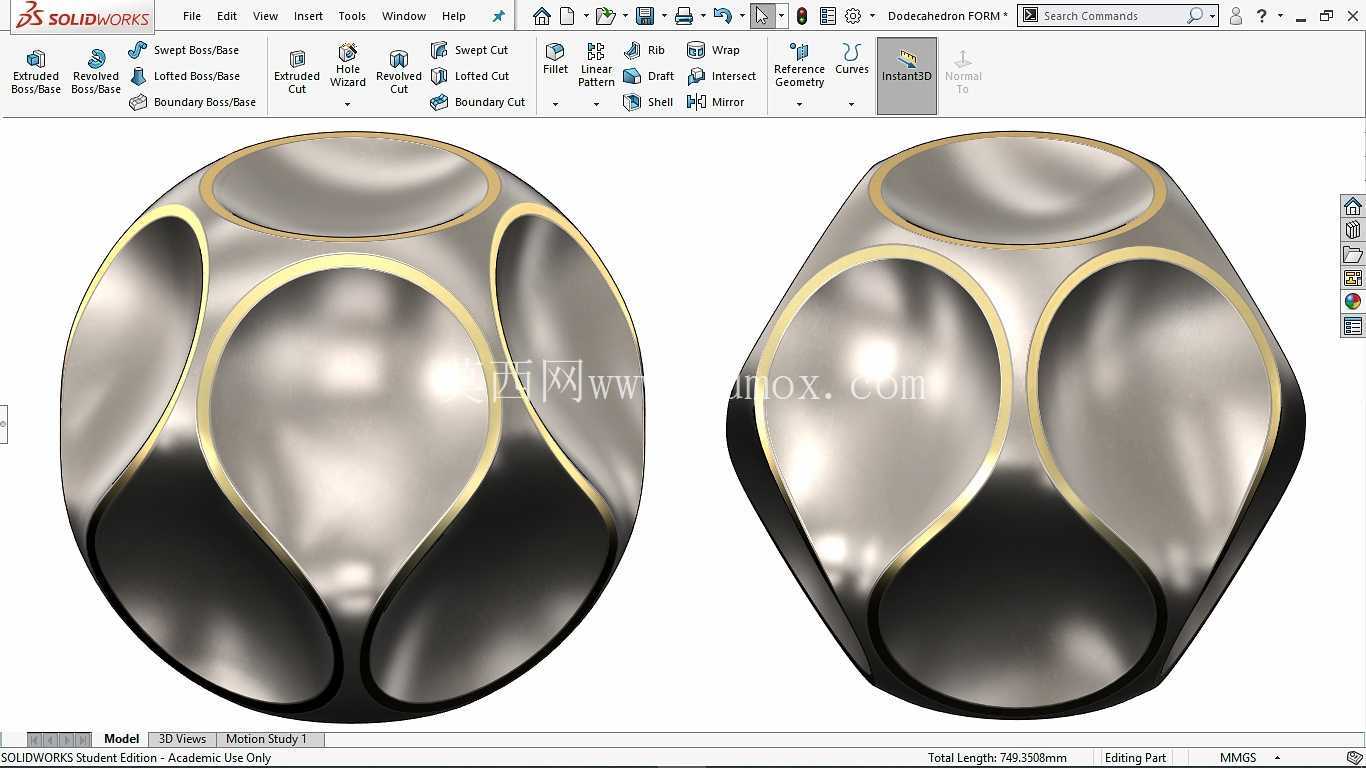Open the Tools menu
The height and width of the screenshot is (768, 1366).
352,16
